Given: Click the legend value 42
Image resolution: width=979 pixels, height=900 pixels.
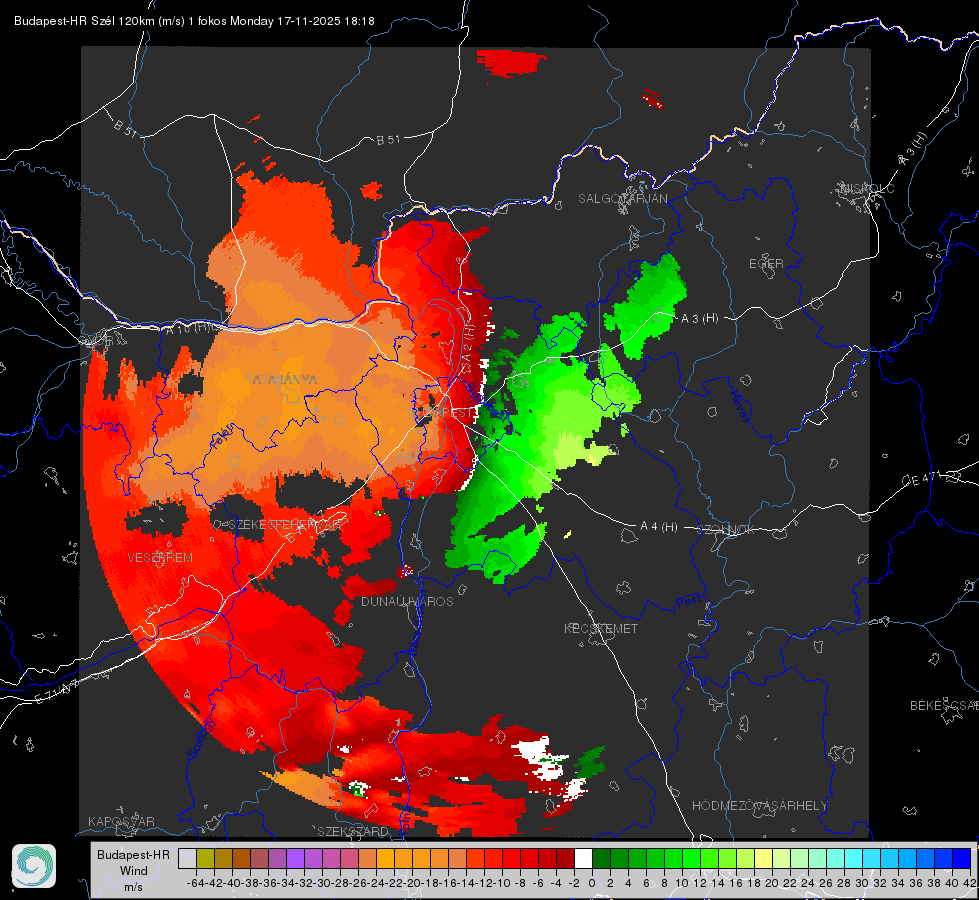Looking at the screenshot, I should click(970, 883).
